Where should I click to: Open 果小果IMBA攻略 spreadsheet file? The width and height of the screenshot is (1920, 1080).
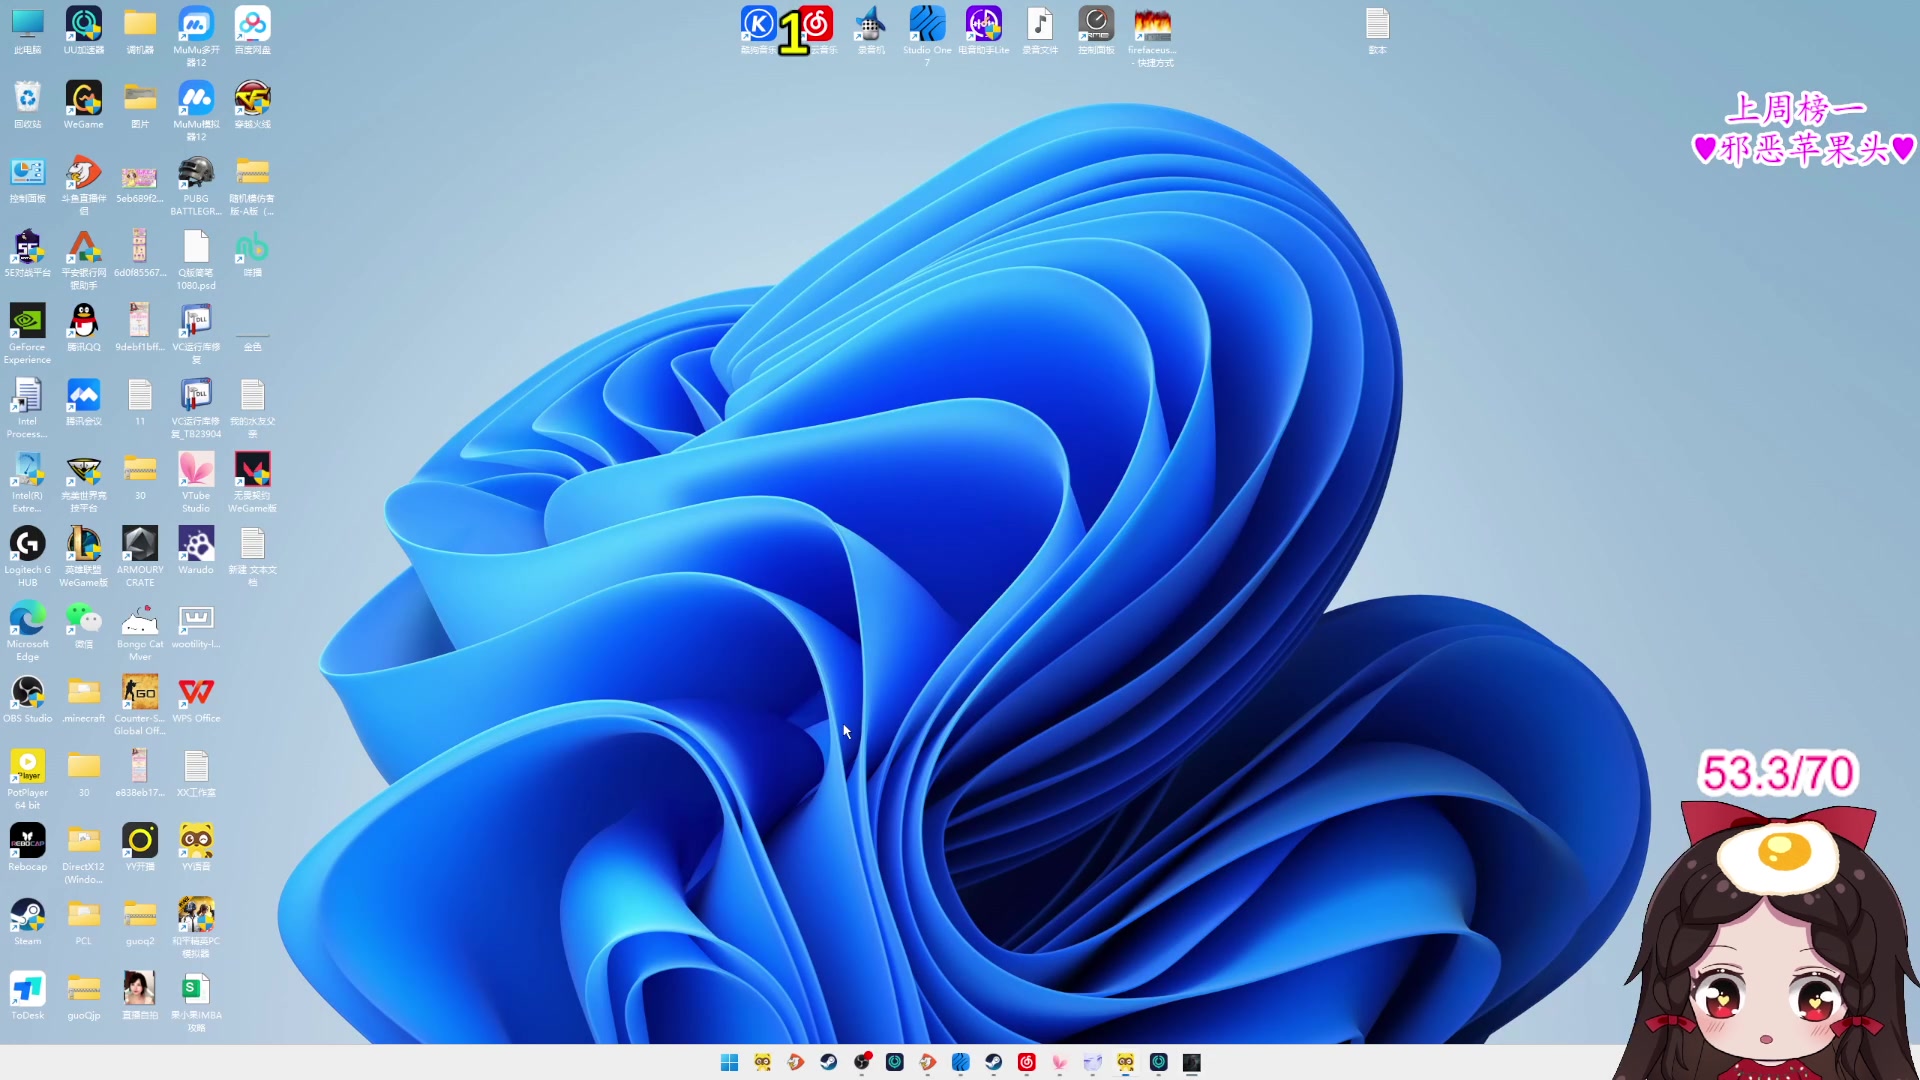coord(196,1002)
